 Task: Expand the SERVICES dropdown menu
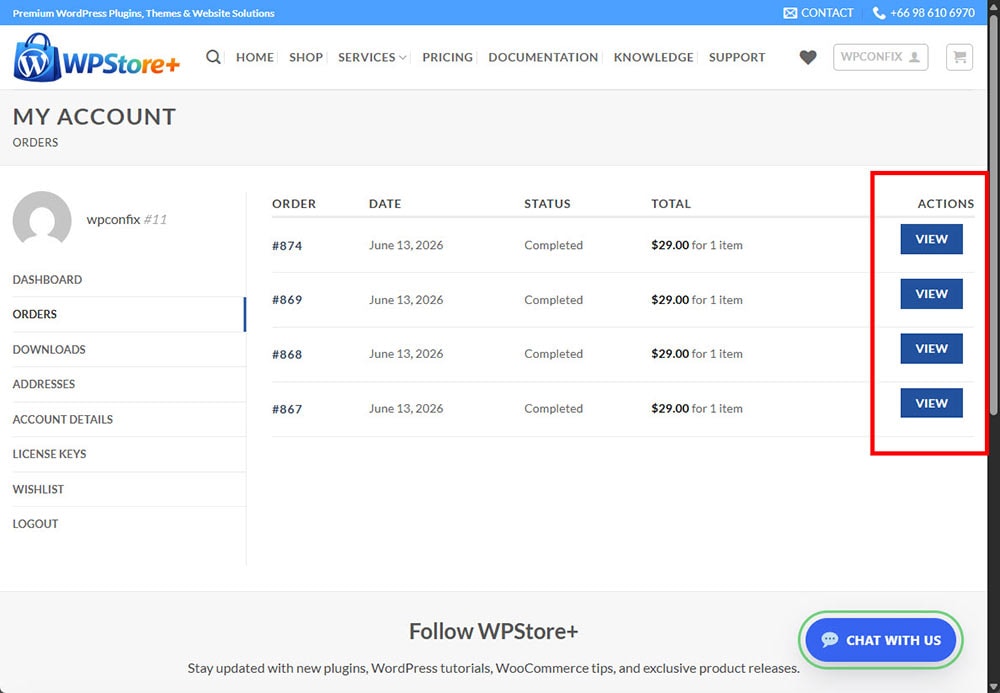pos(372,57)
